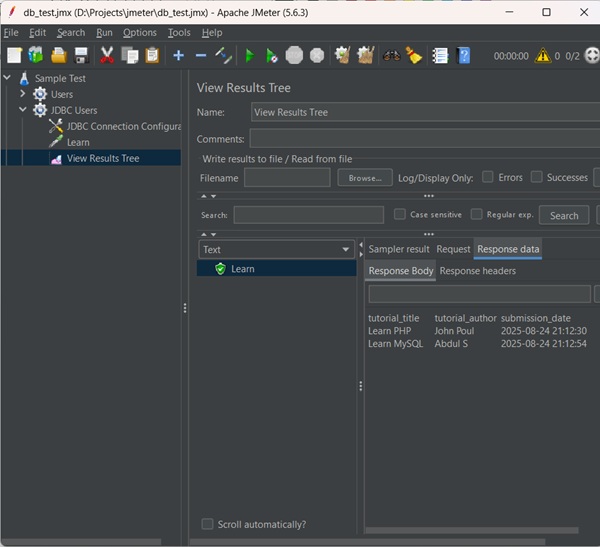The width and height of the screenshot is (600, 547).
Task: Click the Open file folder icon
Action: [x=59, y=56]
